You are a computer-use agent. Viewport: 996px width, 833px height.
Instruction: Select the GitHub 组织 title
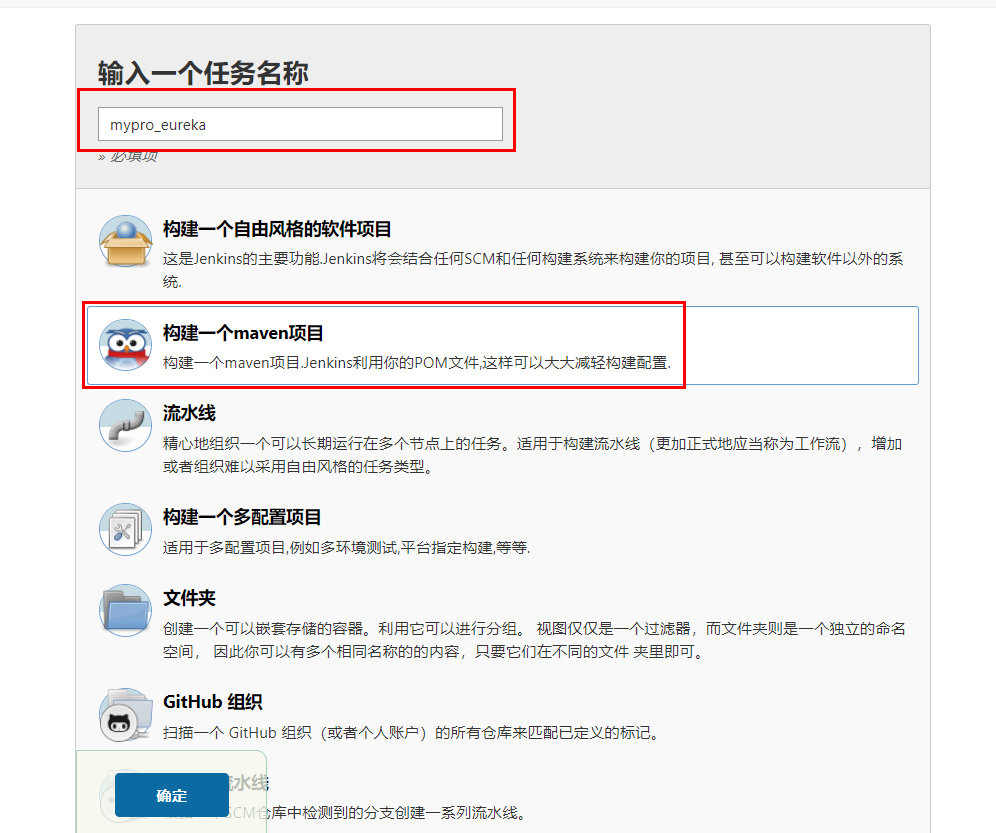click(x=213, y=702)
